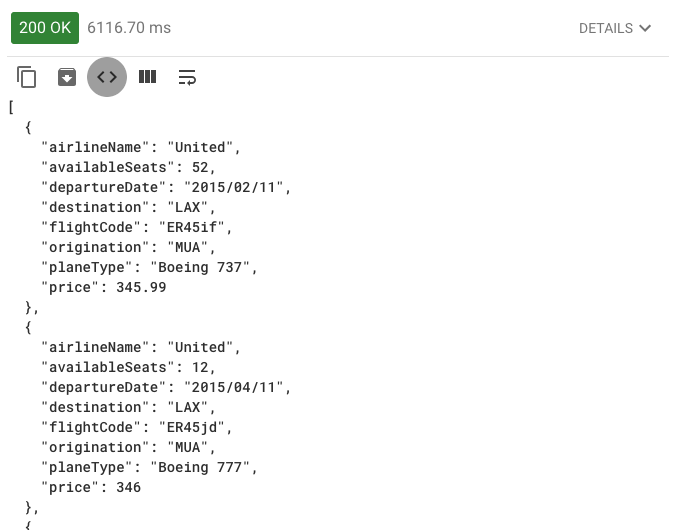Click first price value 345.99
This screenshot has height=530, width=680.
(x=141, y=287)
